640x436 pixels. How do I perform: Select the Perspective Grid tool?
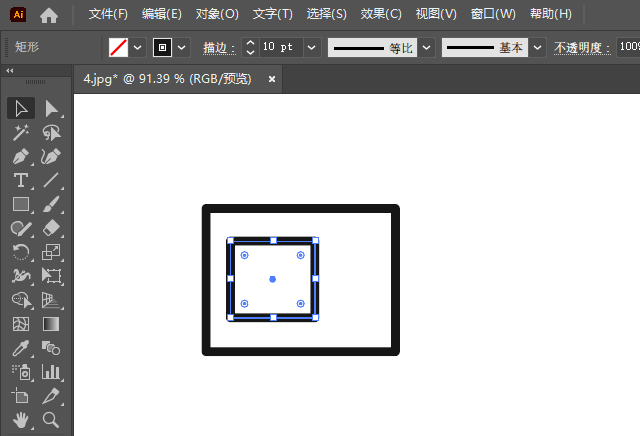click(51, 300)
